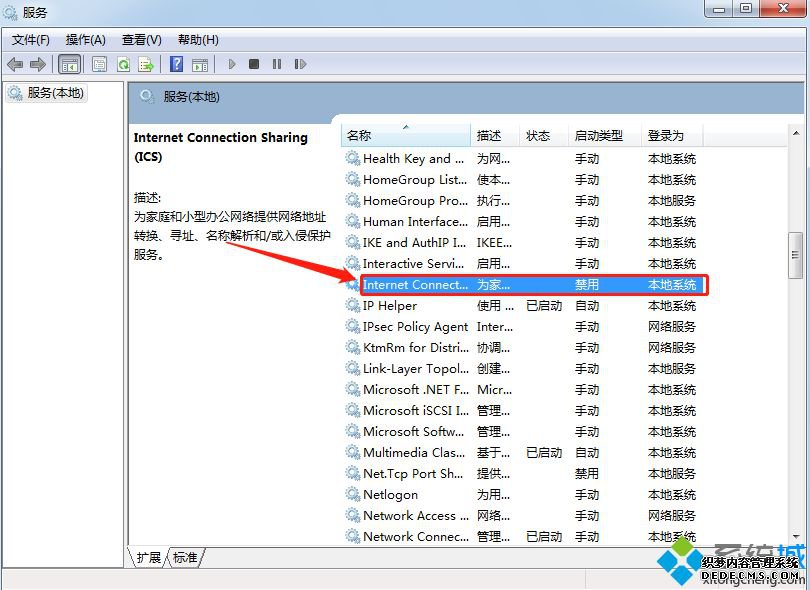Viewport: 810px width, 590px height.
Task: Toggle the show/hide console tree icon
Action: pos(70,65)
